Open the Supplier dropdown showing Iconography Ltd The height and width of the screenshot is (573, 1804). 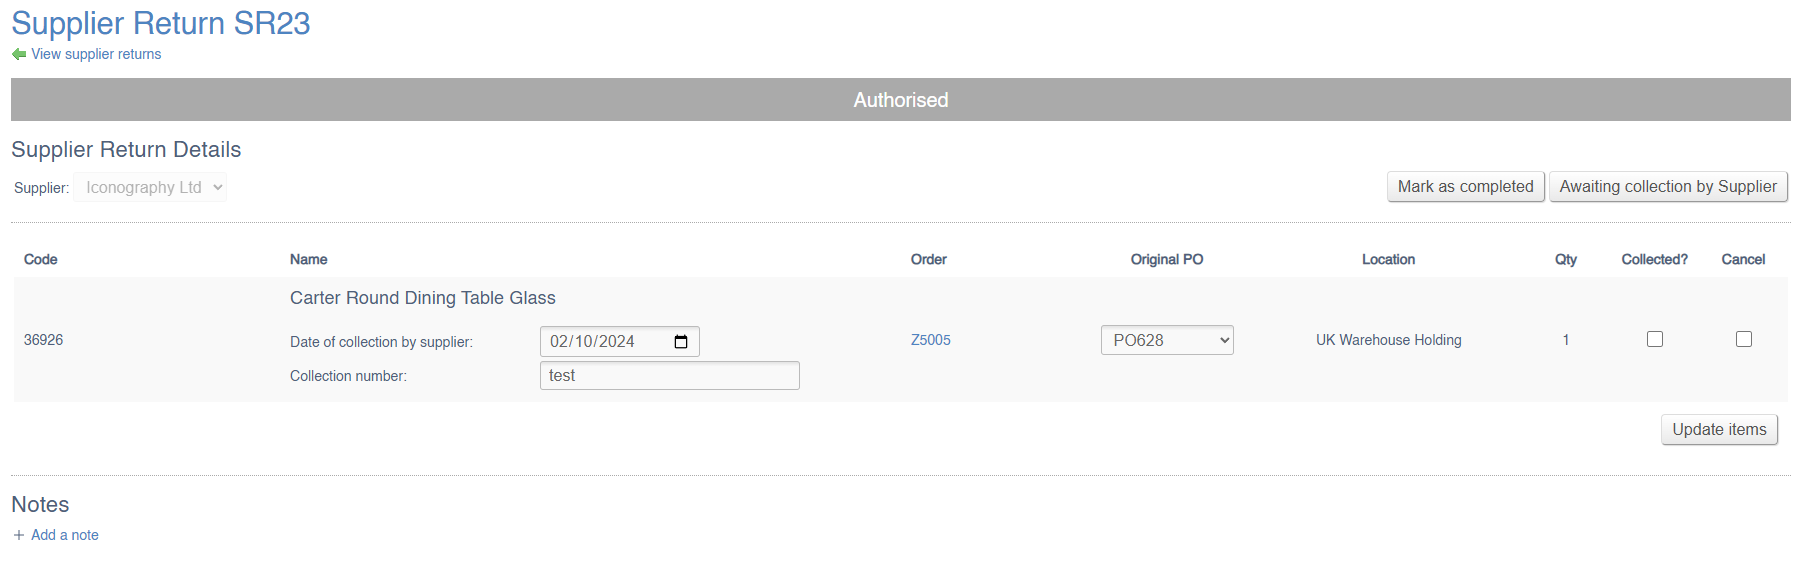pos(151,187)
